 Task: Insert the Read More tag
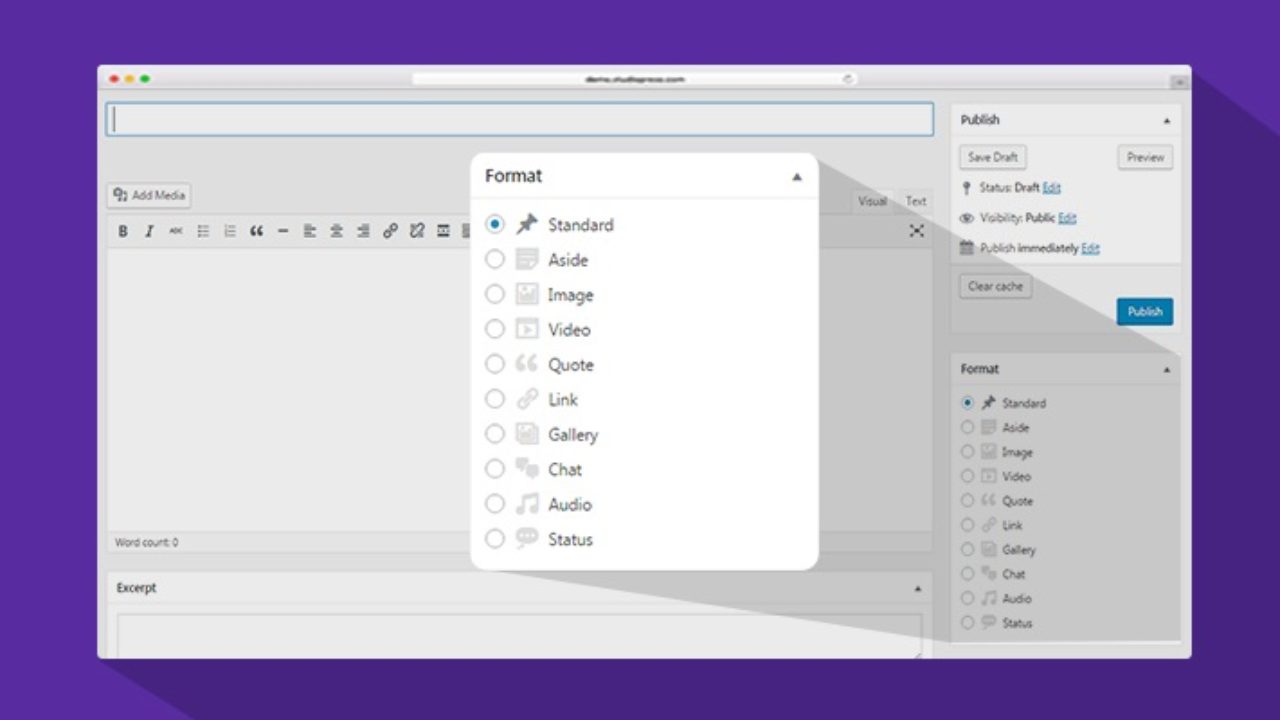point(443,231)
